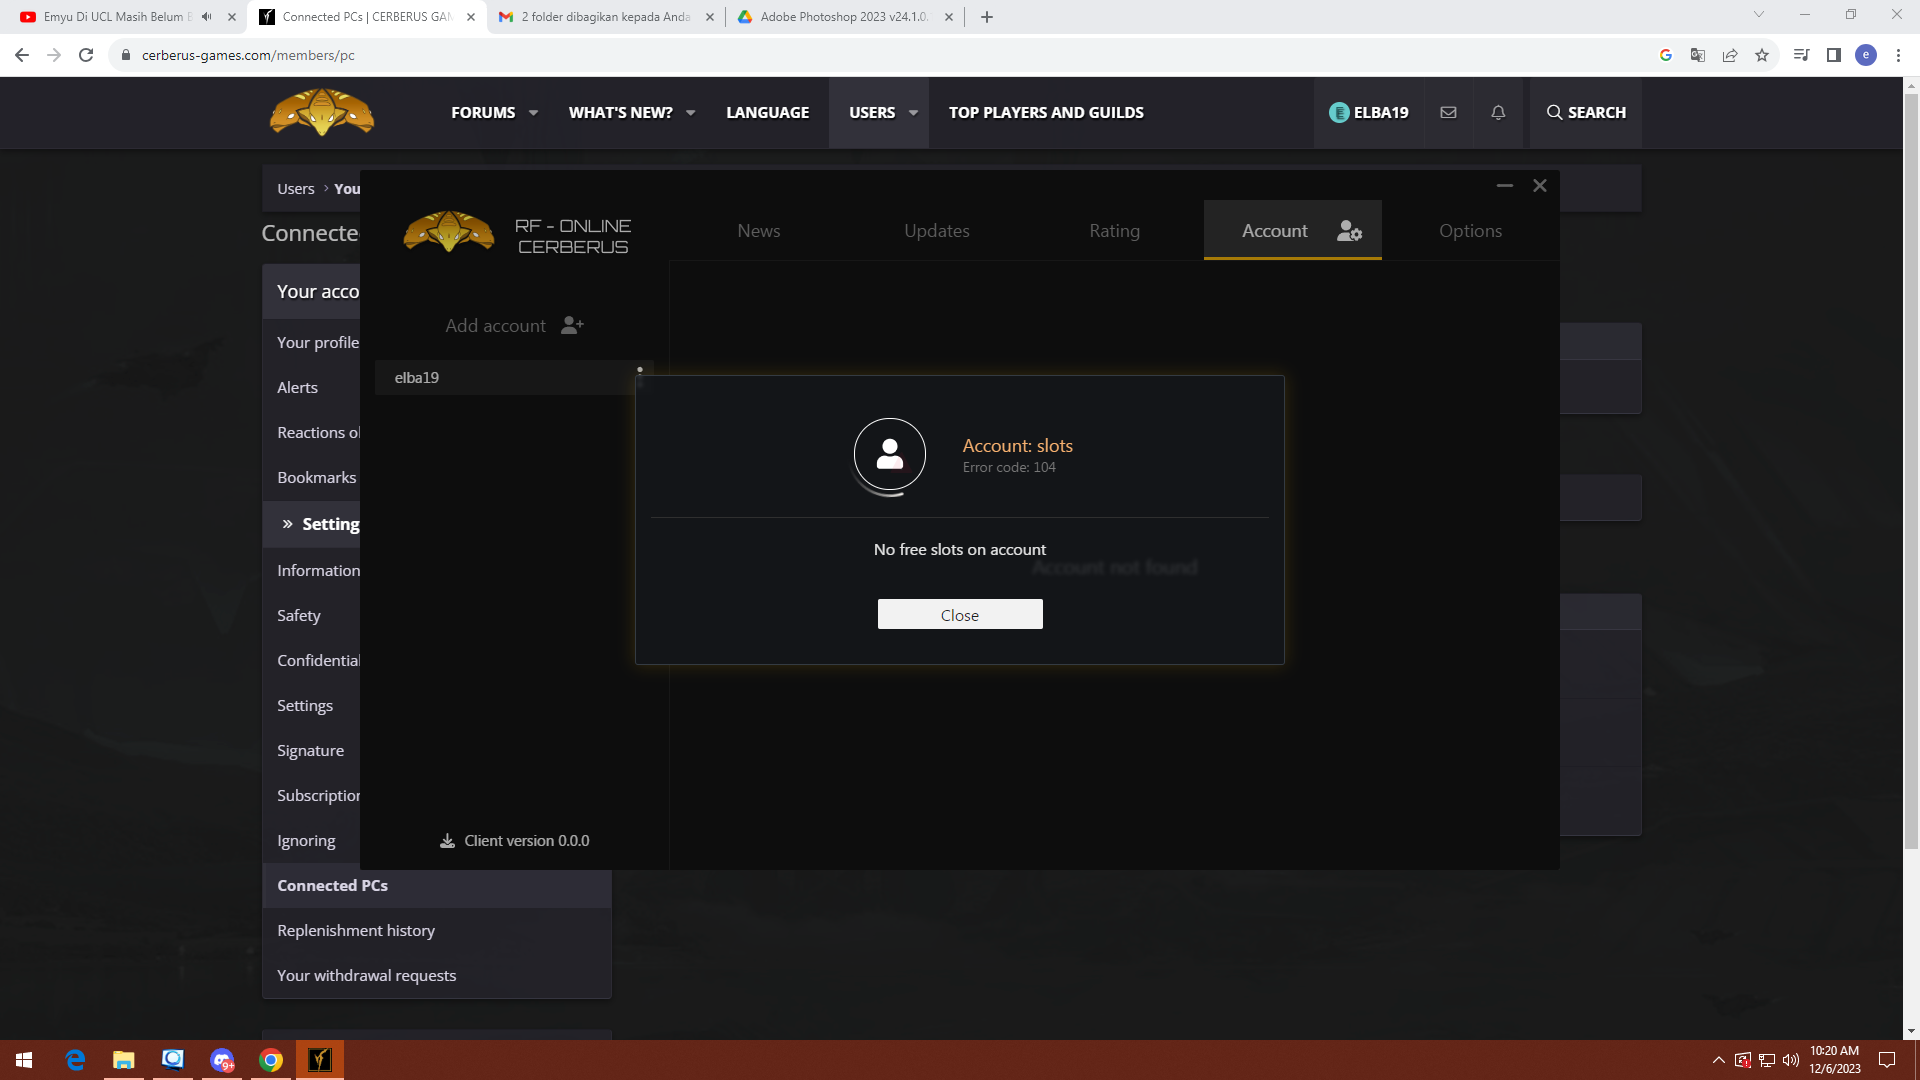Open WHAT'S NEW? in navigation
The image size is (1920, 1080).
pos(621,113)
